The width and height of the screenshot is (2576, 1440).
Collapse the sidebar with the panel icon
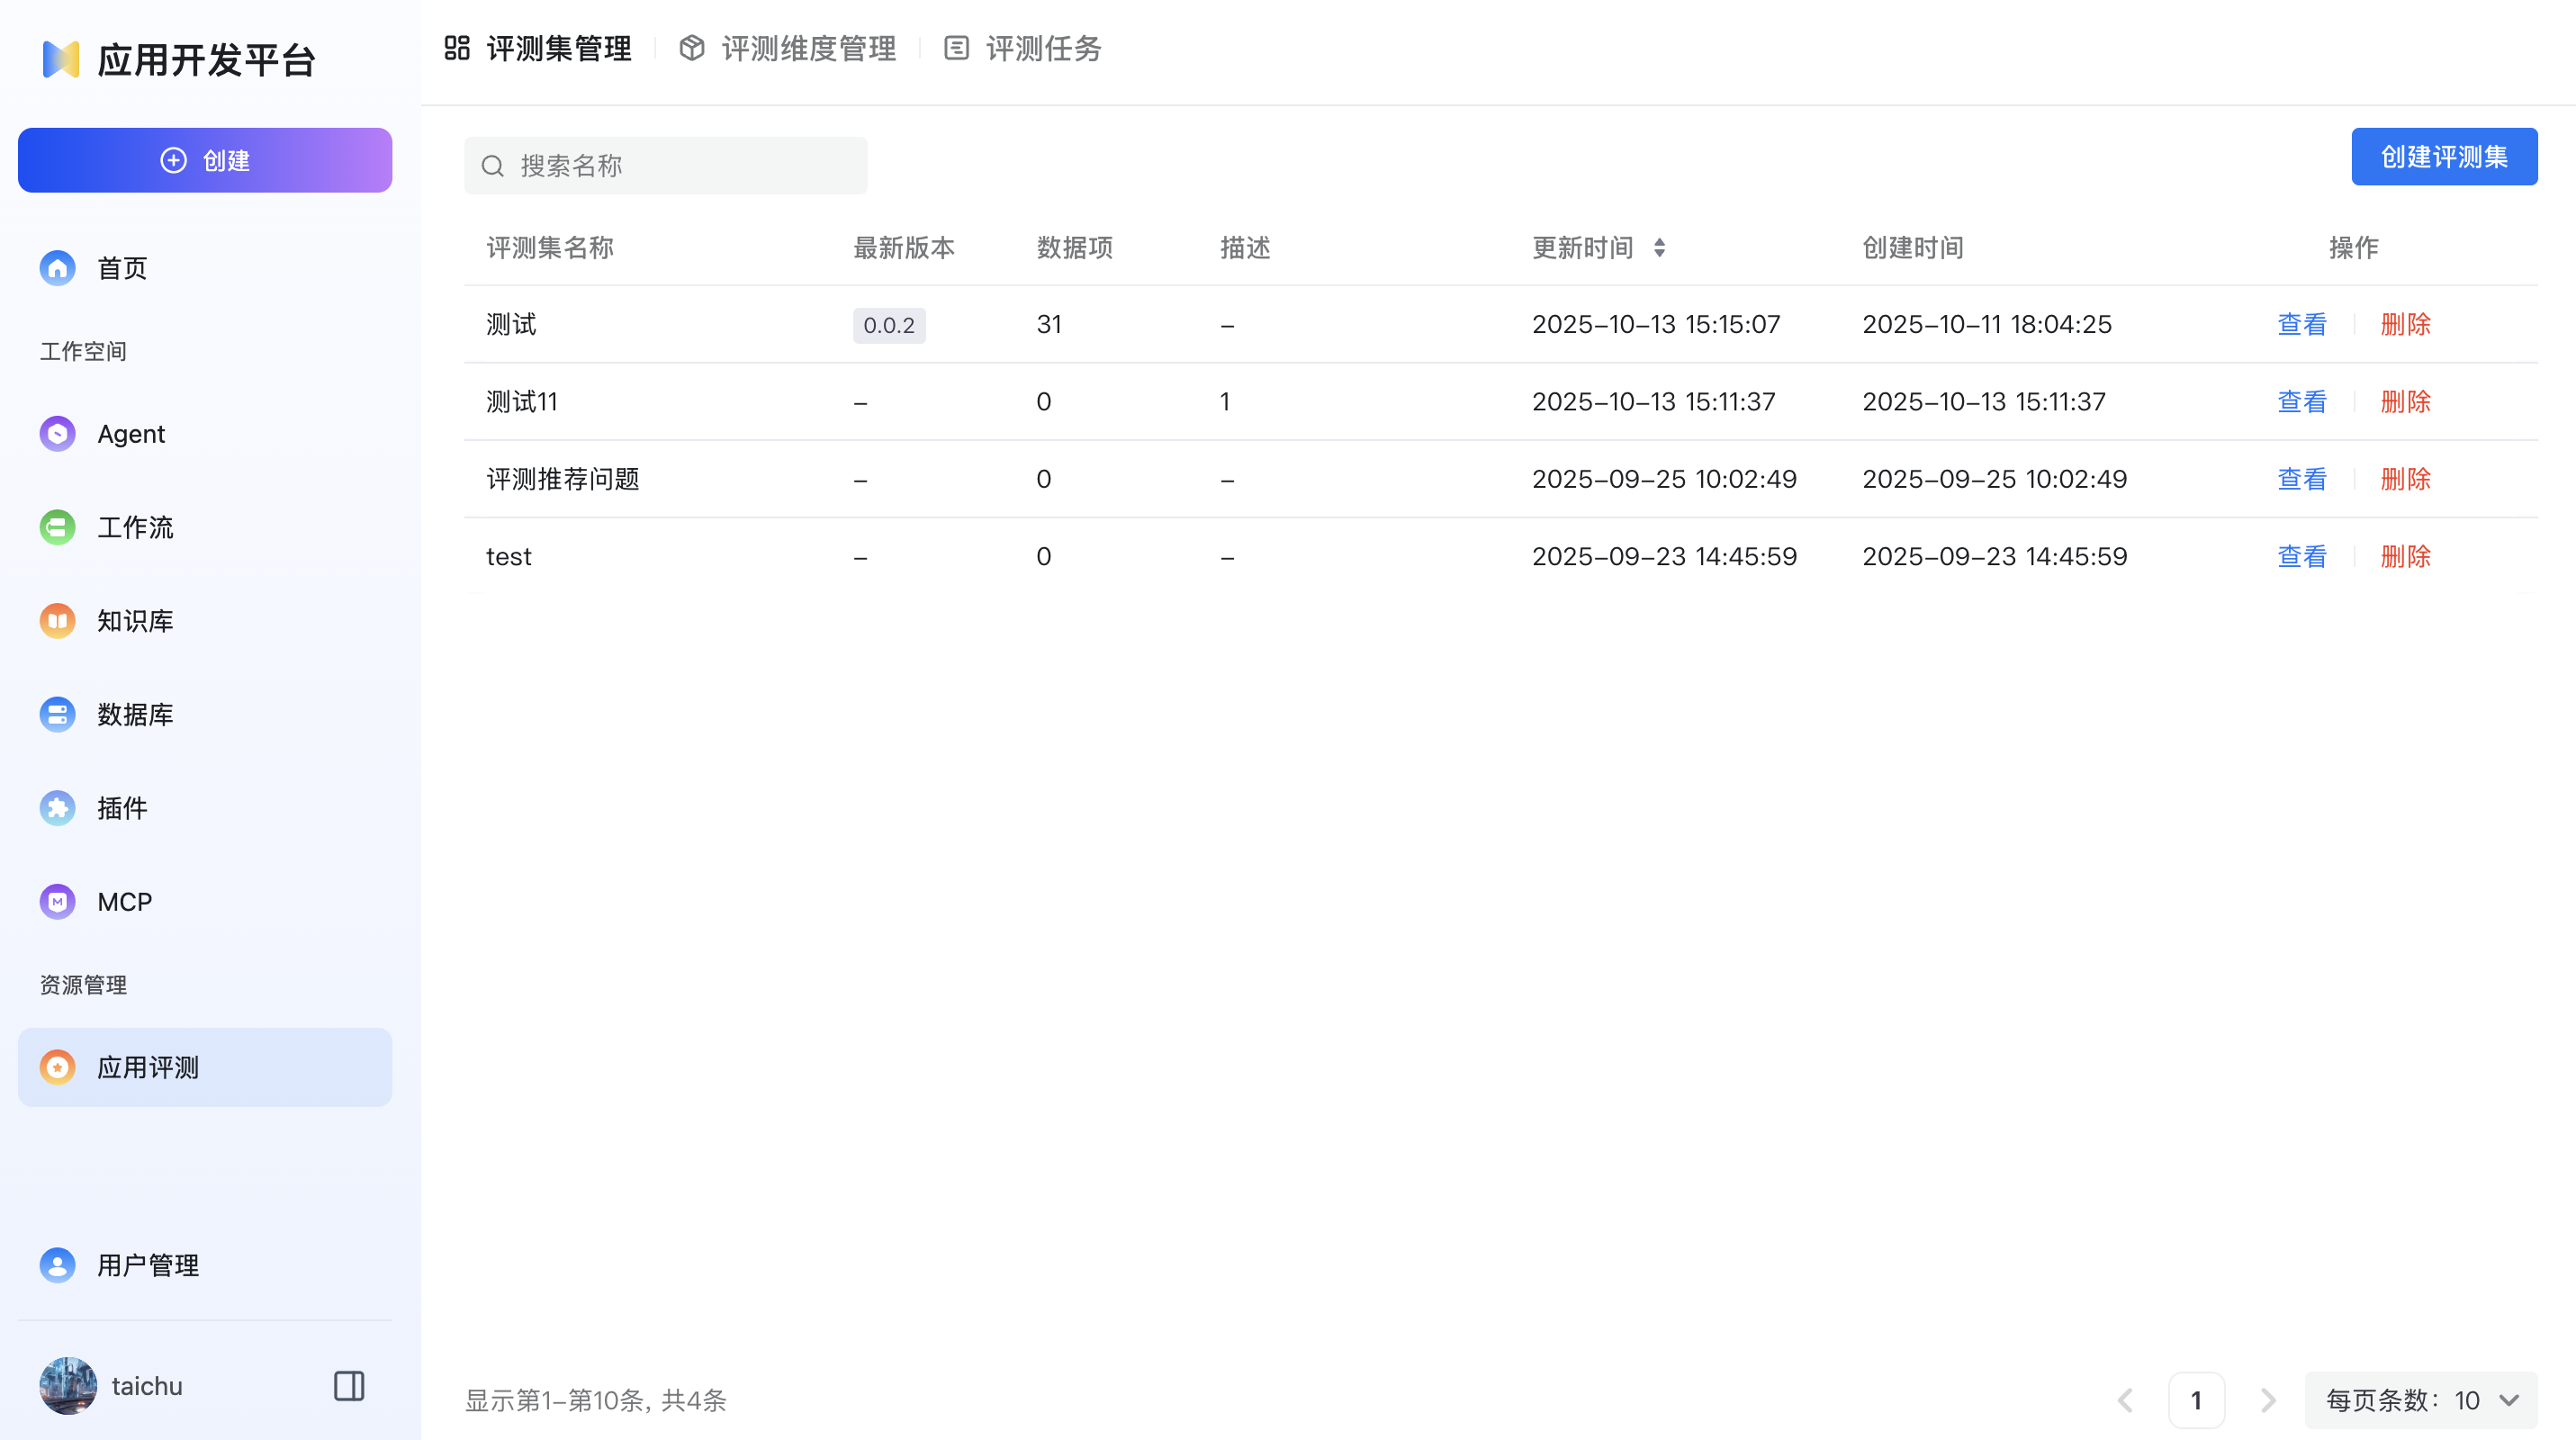pos(348,1386)
